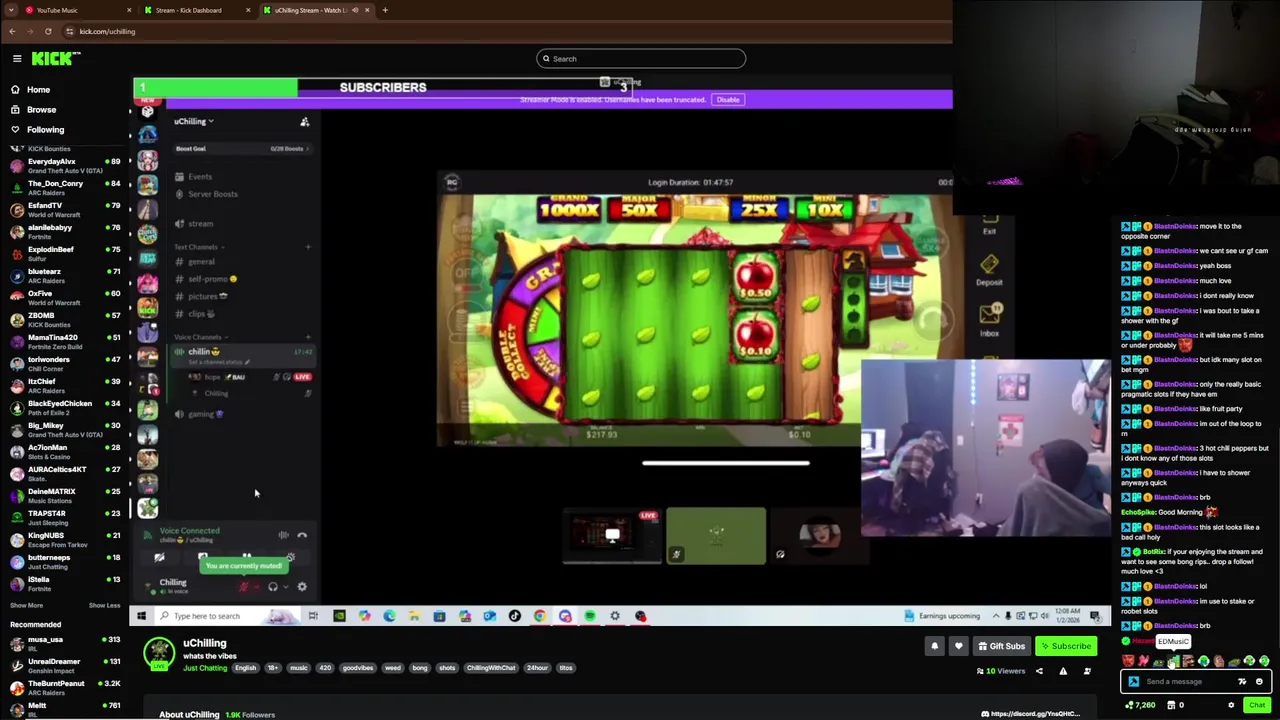
Task: Follow uChilling with the heart button
Action: click(x=958, y=646)
